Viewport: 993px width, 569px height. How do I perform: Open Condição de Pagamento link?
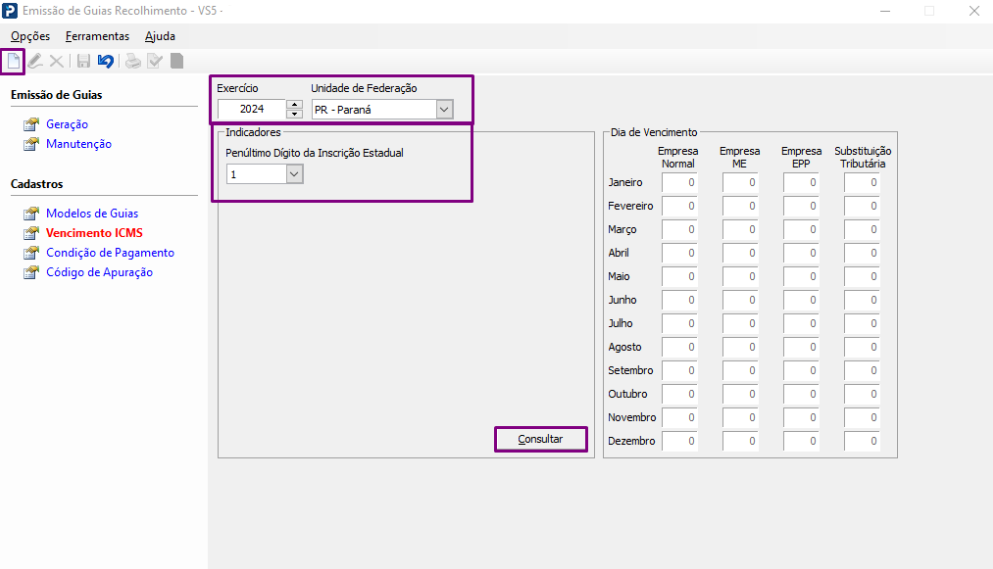[110, 253]
